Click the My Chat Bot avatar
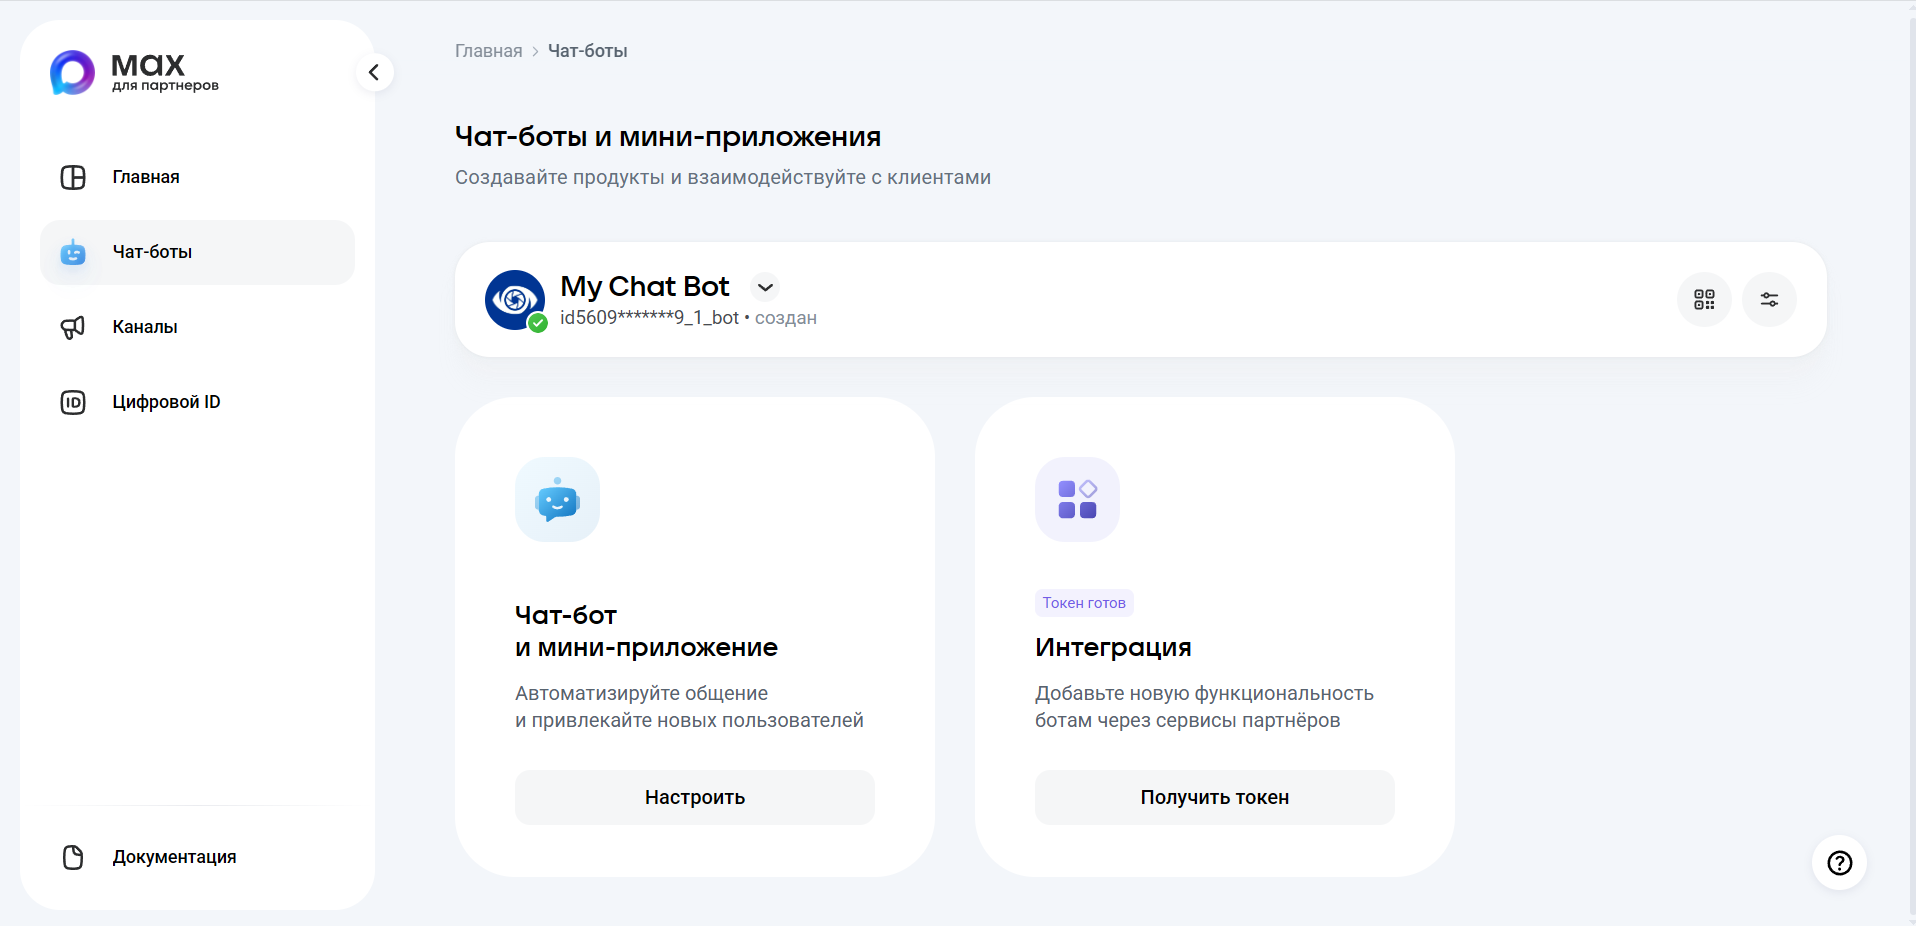 point(515,299)
